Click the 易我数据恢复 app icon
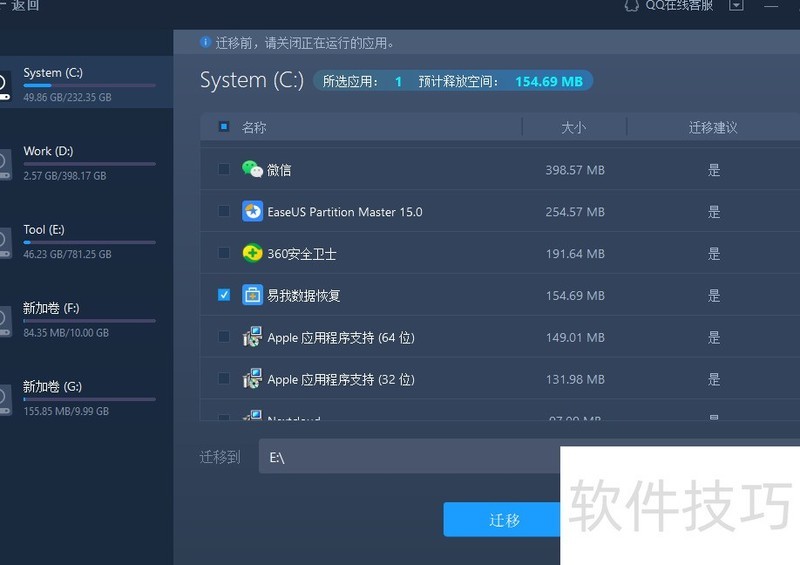Screen dimensions: 800x565 [252, 296]
